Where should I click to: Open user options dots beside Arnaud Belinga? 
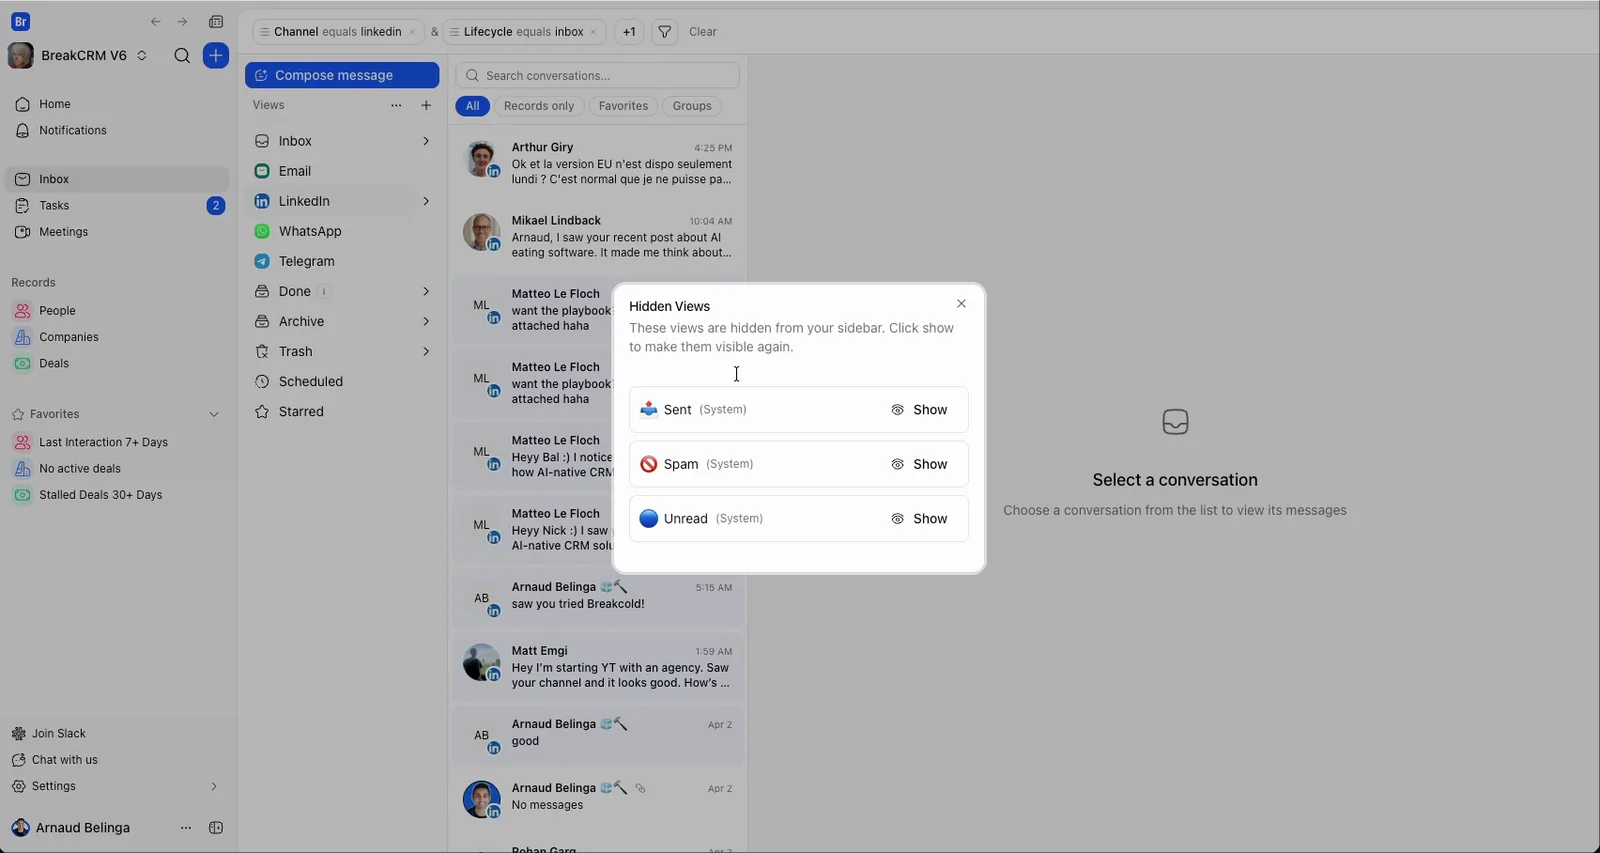(x=185, y=828)
